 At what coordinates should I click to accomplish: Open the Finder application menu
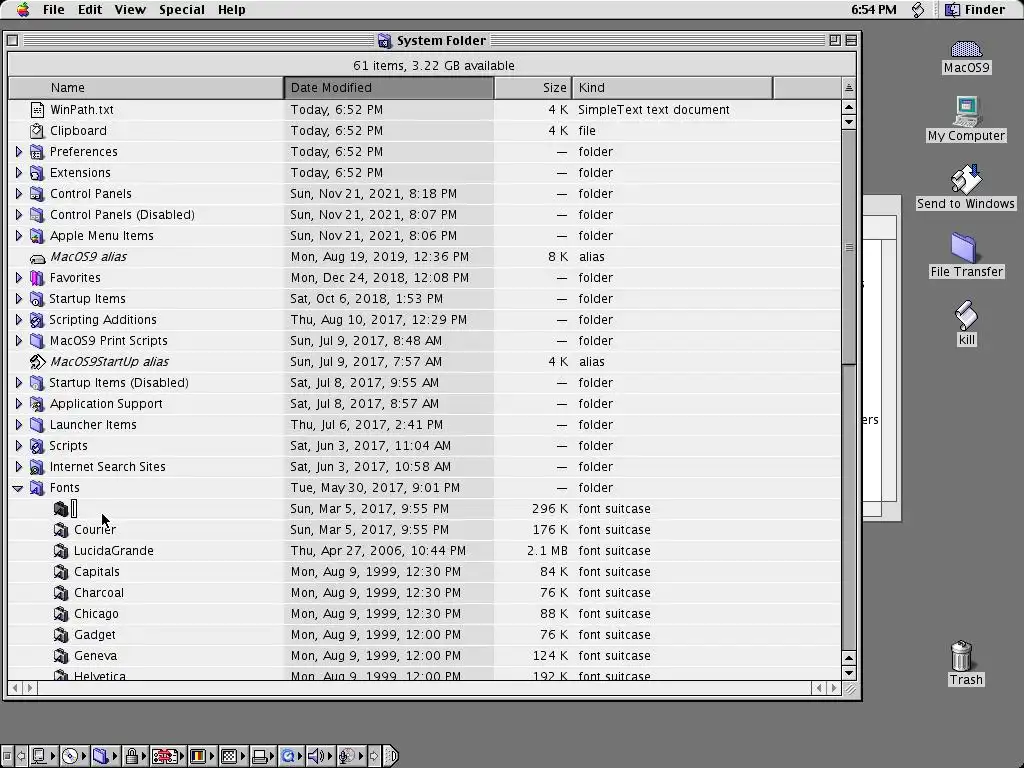(976, 10)
